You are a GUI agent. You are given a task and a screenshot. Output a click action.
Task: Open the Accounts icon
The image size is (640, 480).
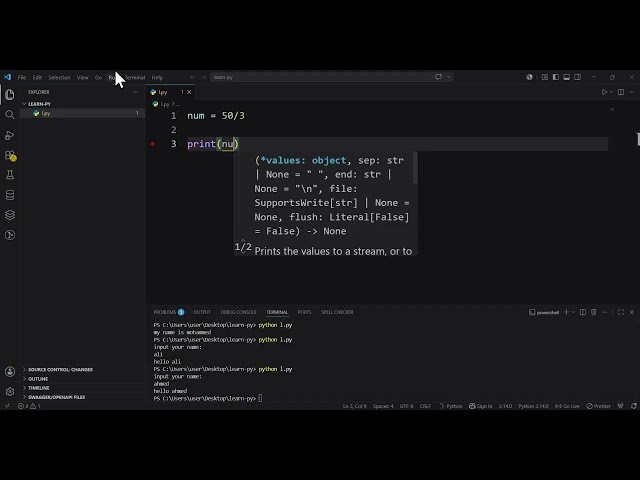pos(10,372)
